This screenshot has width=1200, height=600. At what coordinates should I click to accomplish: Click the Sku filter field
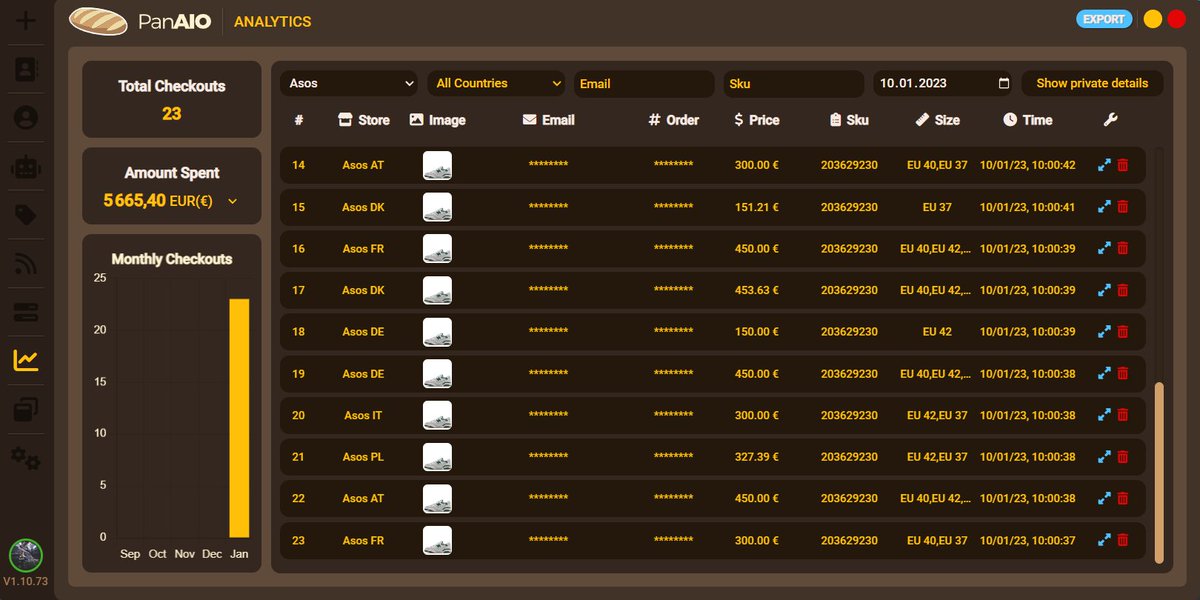(793, 83)
